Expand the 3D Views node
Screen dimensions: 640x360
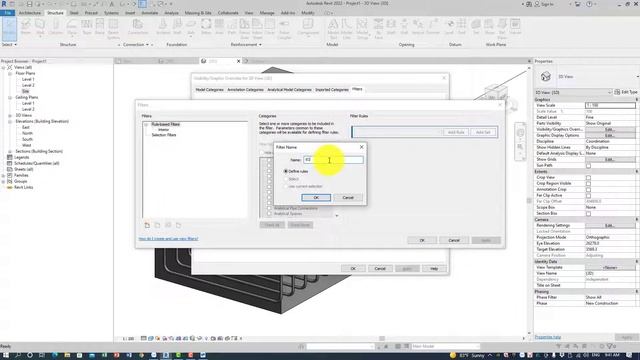click(x=10, y=116)
